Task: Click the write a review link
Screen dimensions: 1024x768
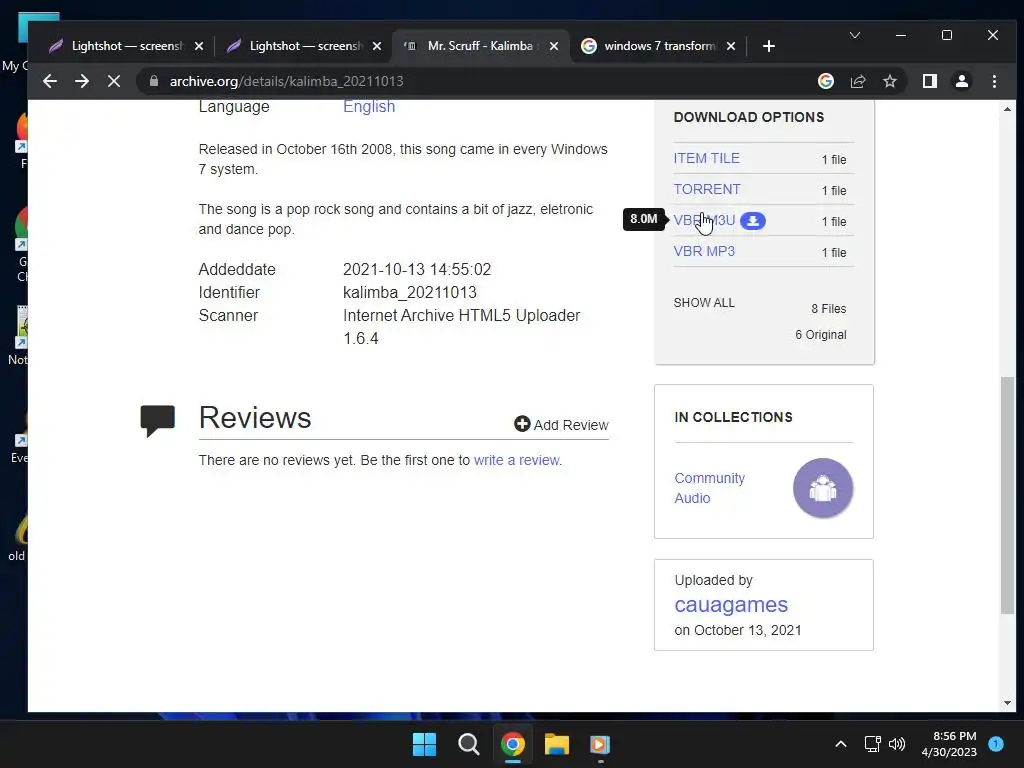Action: [x=517, y=460]
